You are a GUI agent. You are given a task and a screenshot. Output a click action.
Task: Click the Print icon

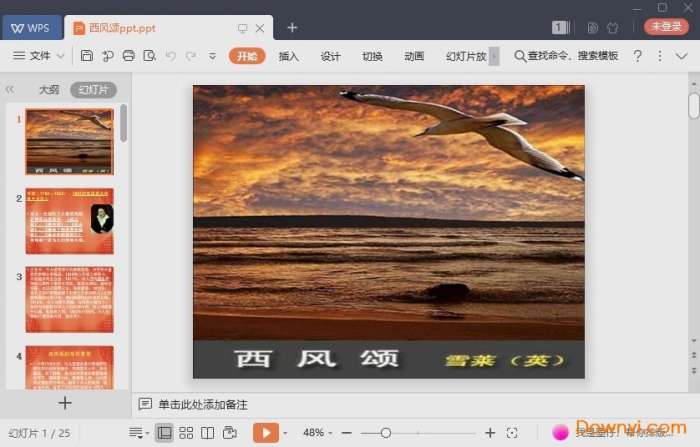129,56
